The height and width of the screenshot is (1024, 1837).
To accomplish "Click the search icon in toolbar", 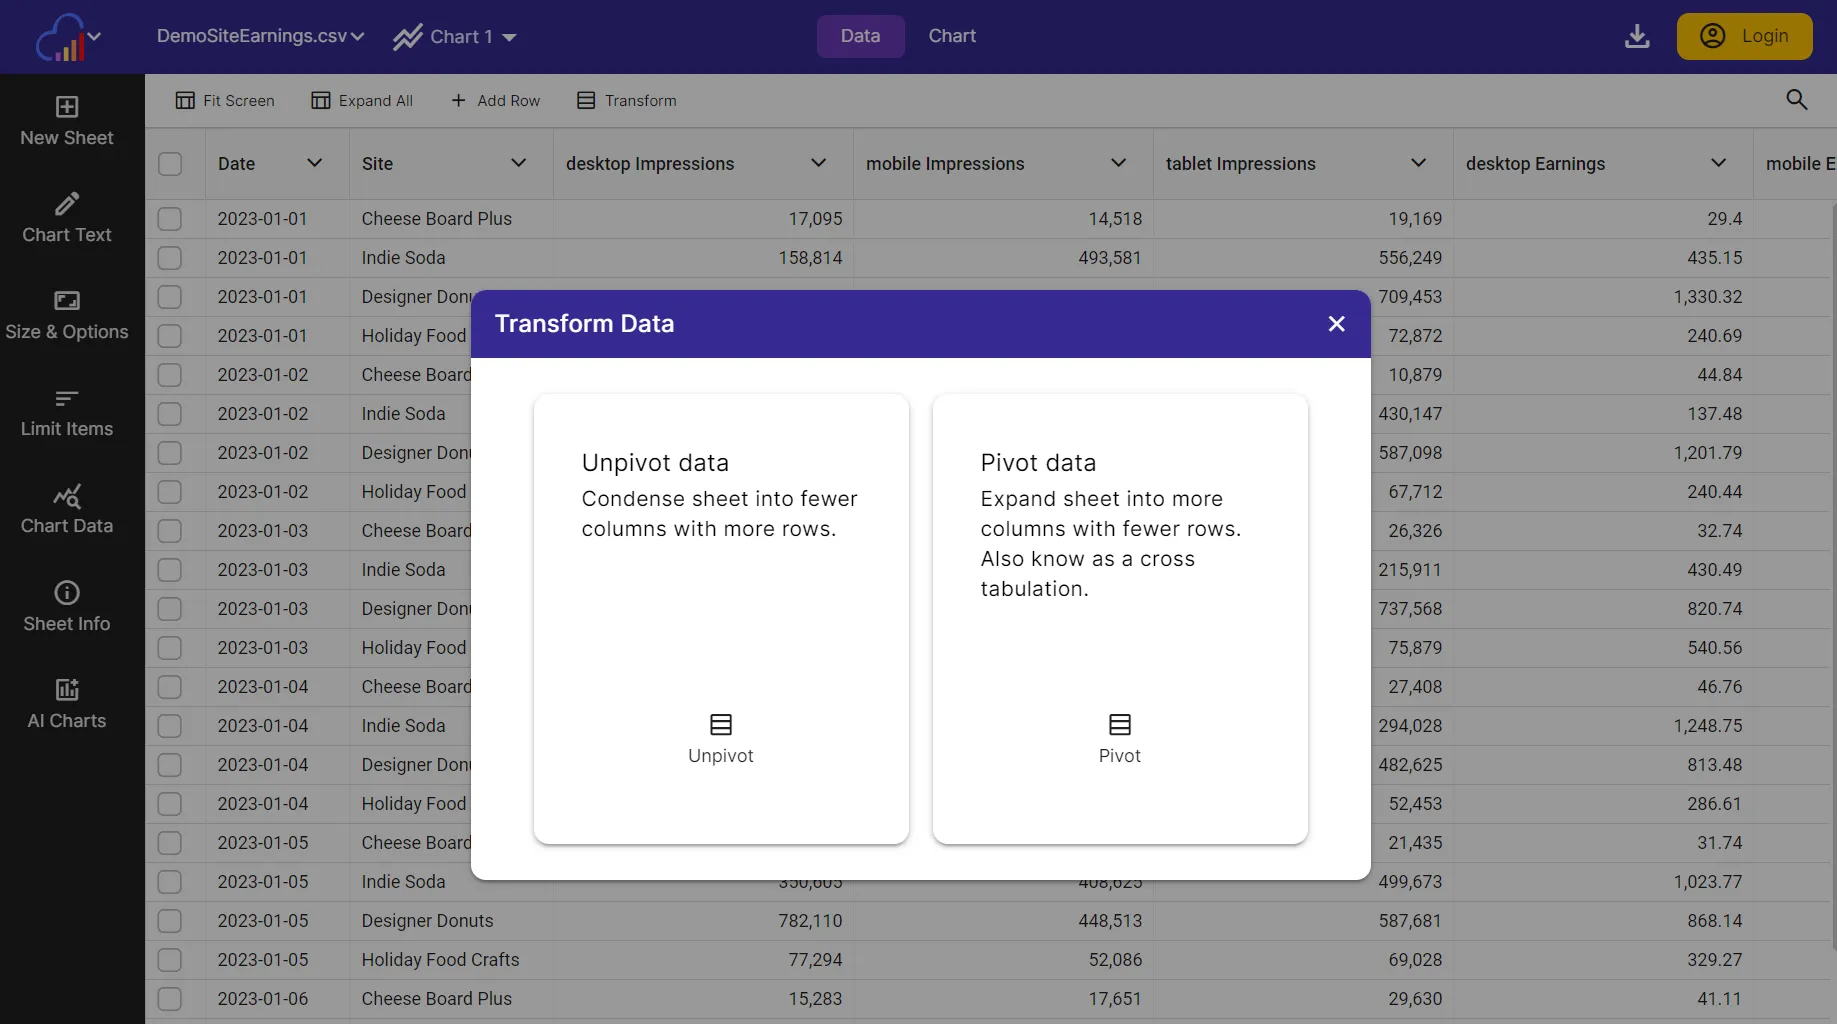I will (1796, 100).
